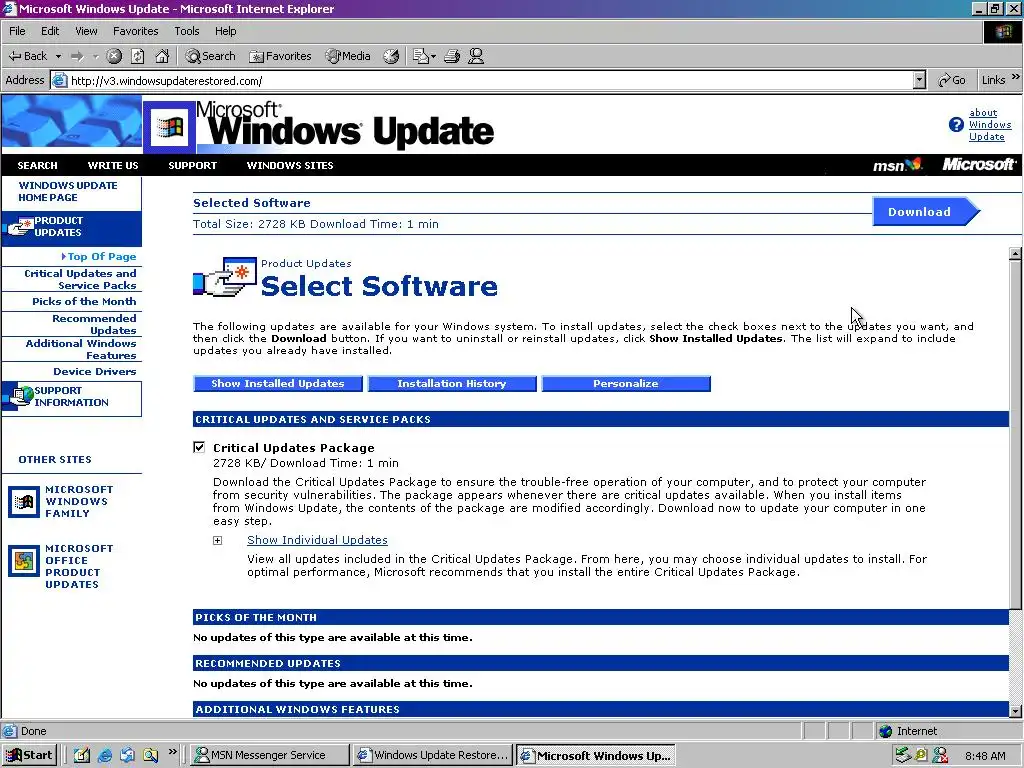Jump to Picks of the Month

[84, 301]
